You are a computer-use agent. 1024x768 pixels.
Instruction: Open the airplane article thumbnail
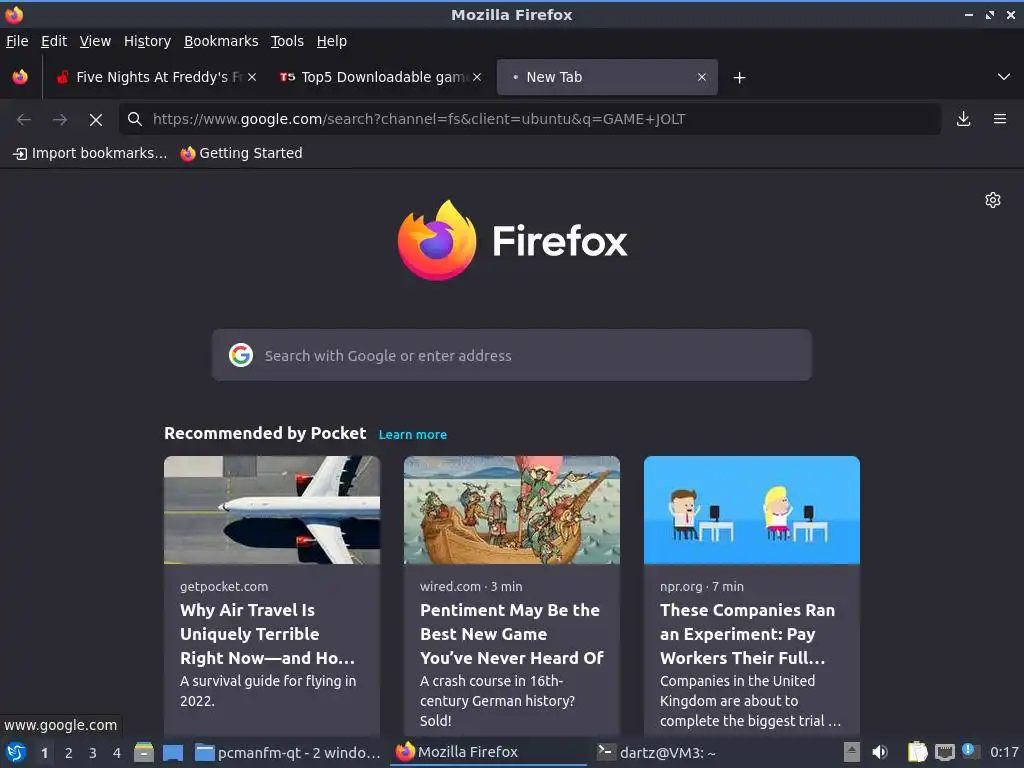[272, 510]
